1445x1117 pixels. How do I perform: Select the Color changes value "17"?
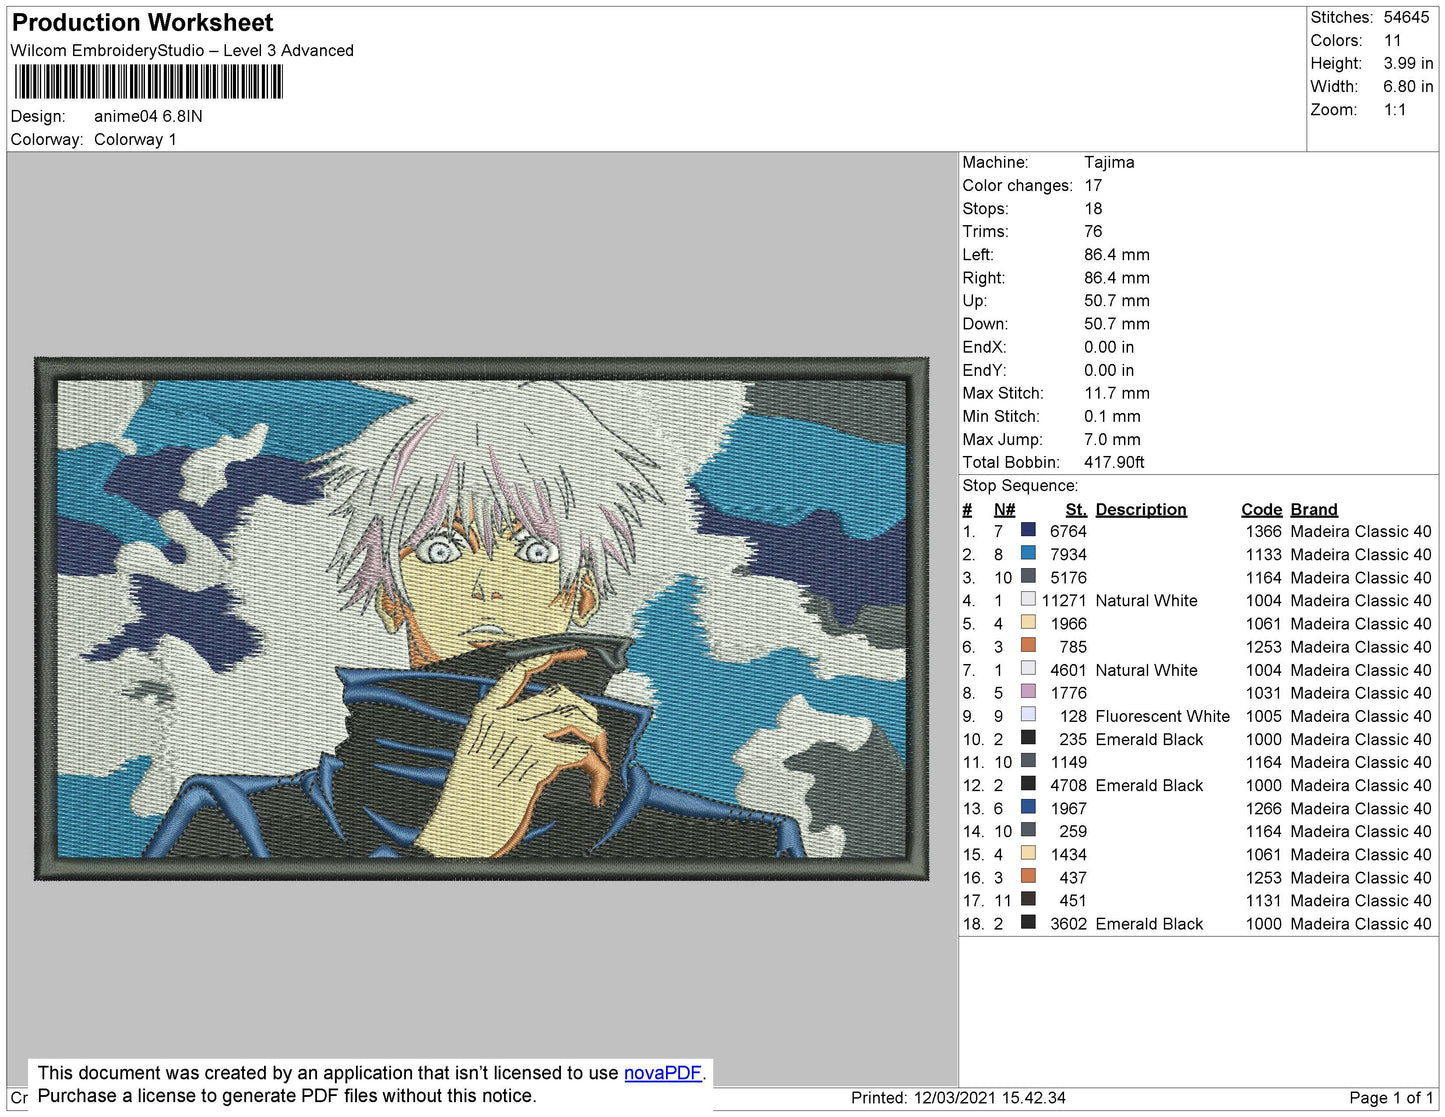click(1093, 186)
